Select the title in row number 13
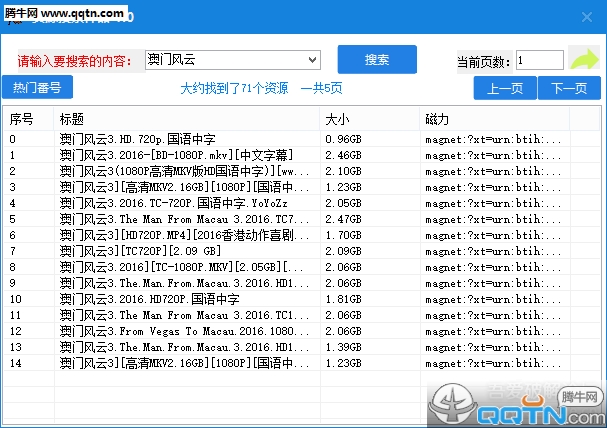This screenshot has width=607, height=428. [x=184, y=347]
